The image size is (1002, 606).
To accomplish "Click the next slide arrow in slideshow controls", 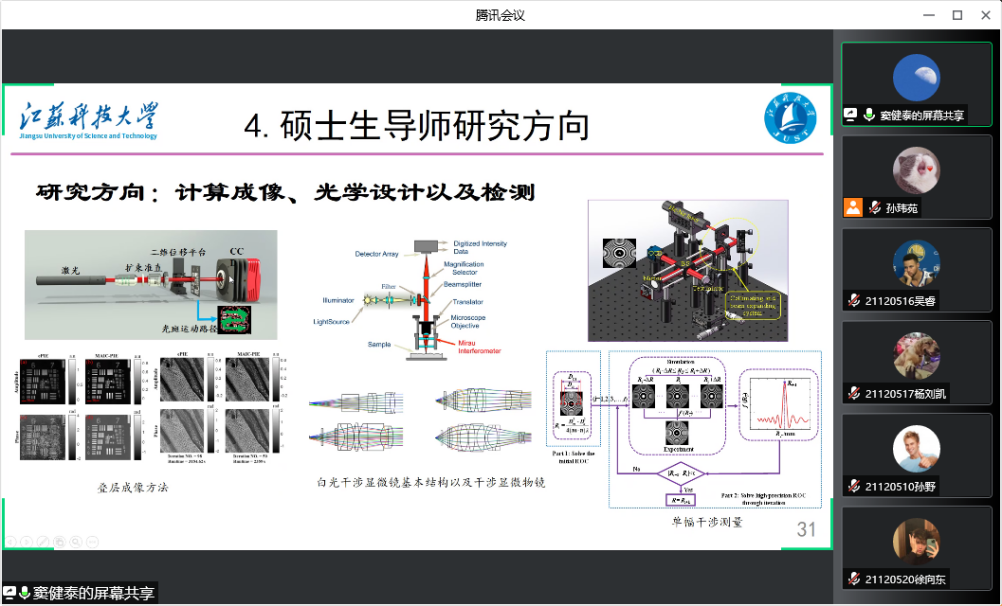I will tap(27, 542).
